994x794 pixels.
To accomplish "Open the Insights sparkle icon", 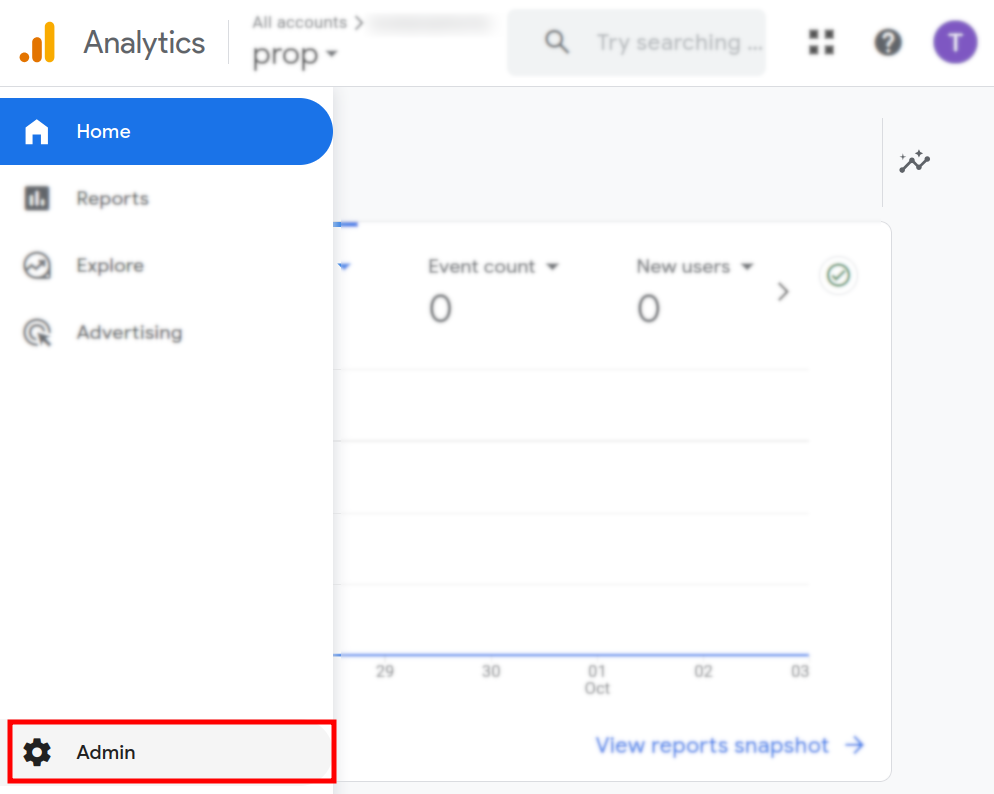I will click(914, 162).
